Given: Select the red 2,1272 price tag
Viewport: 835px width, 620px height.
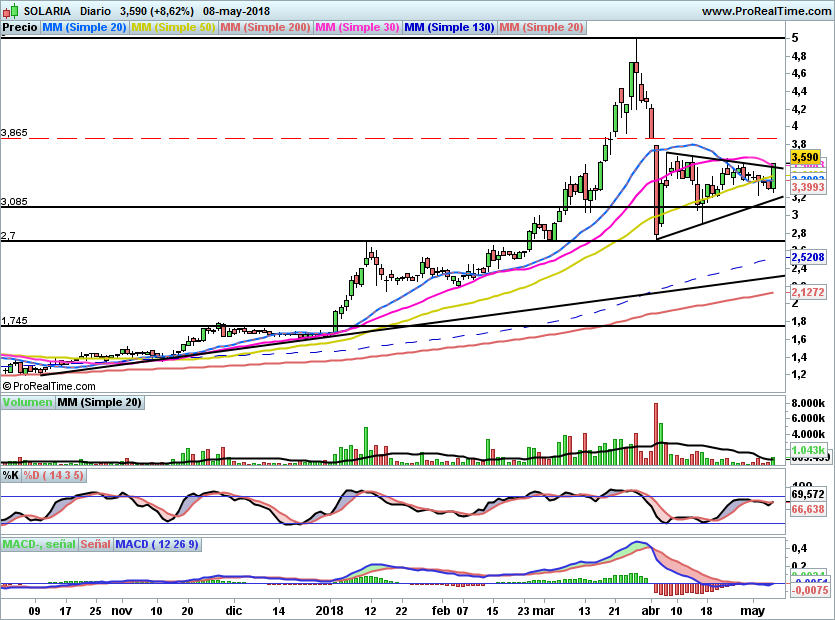Looking at the screenshot, I should 807,292.
